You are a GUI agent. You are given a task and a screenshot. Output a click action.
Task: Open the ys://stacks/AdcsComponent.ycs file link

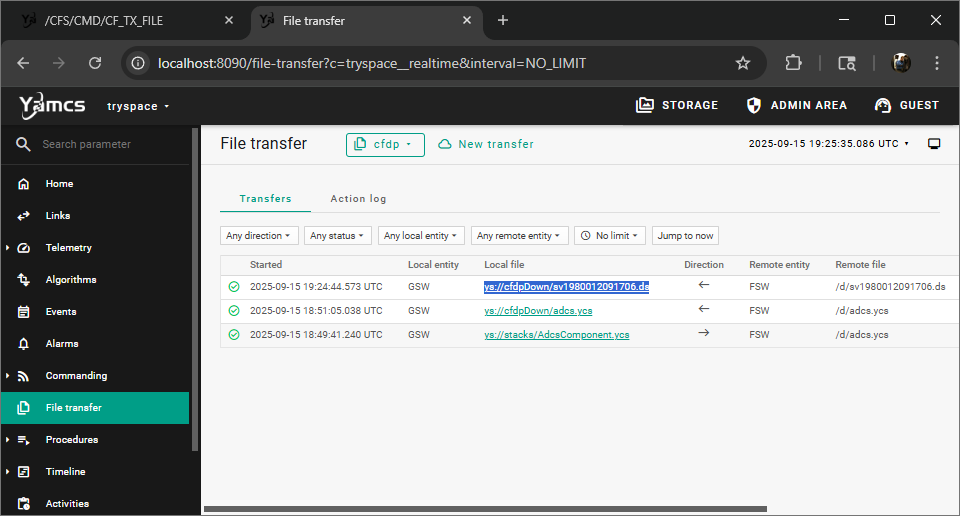[x=556, y=334]
